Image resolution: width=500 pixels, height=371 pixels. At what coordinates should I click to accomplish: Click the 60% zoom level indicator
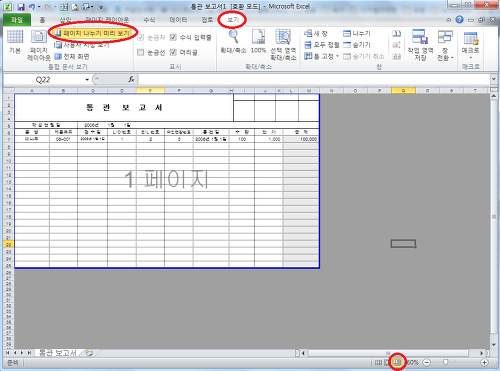point(413,362)
